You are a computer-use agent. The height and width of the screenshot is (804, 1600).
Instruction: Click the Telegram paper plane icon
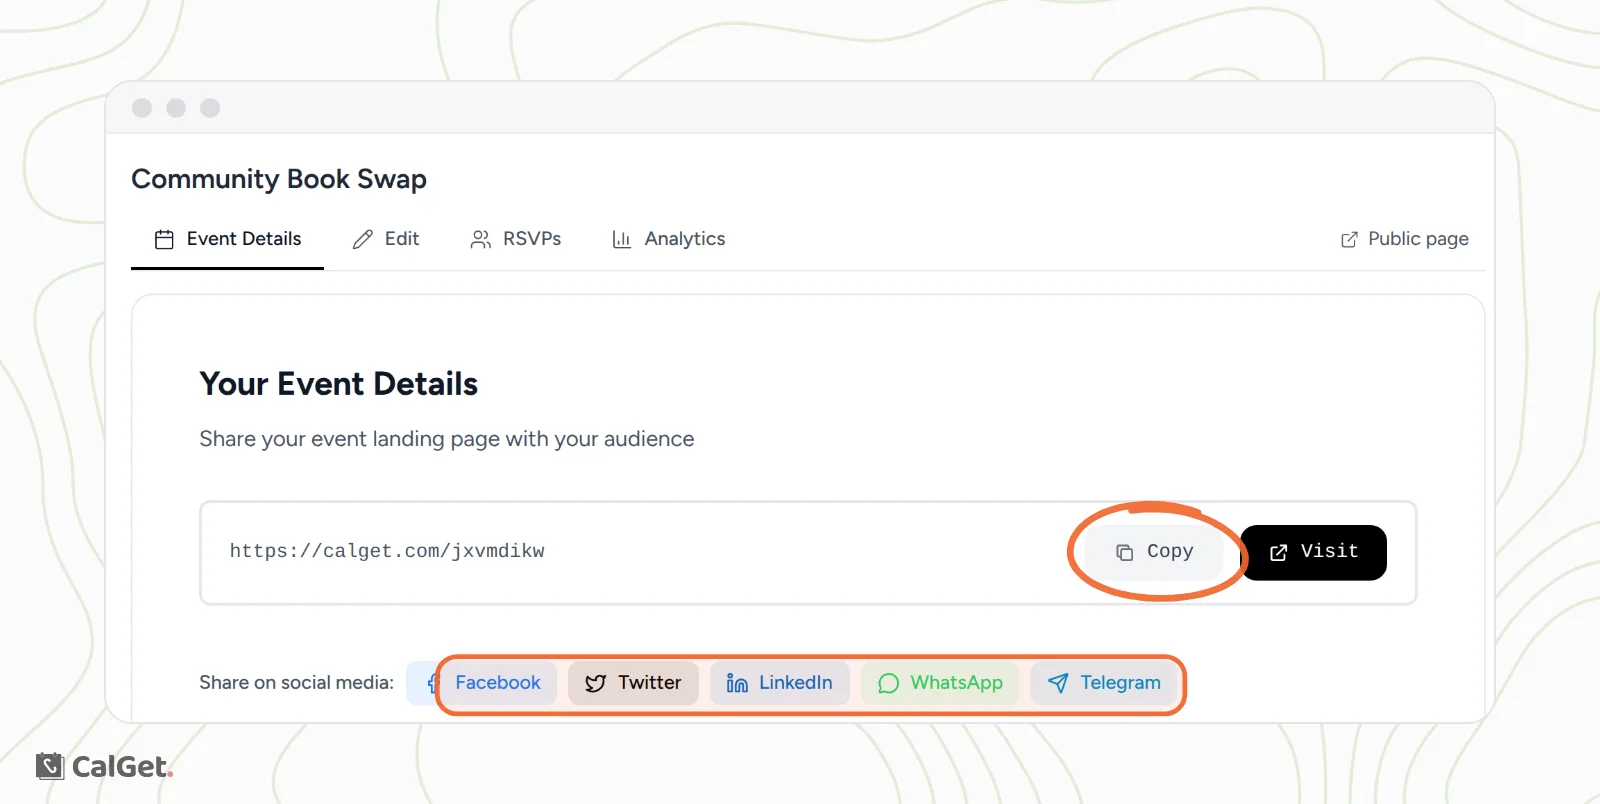click(x=1058, y=683)
